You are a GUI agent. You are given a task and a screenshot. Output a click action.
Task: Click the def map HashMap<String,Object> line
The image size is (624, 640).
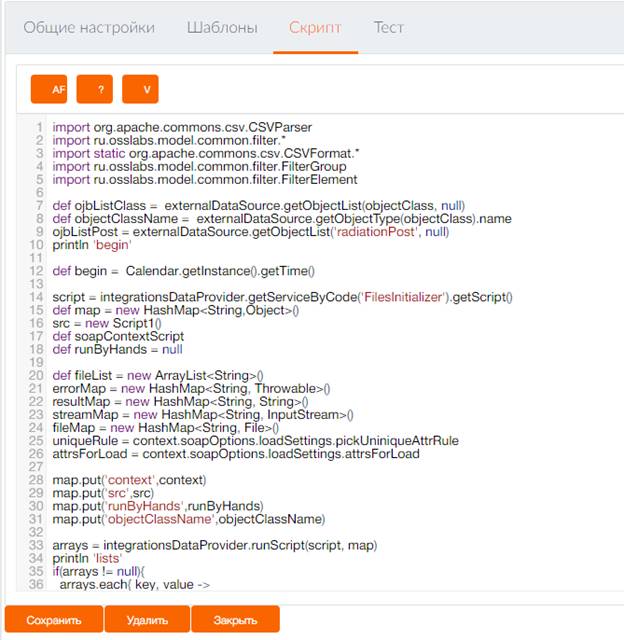coord(175,310)
